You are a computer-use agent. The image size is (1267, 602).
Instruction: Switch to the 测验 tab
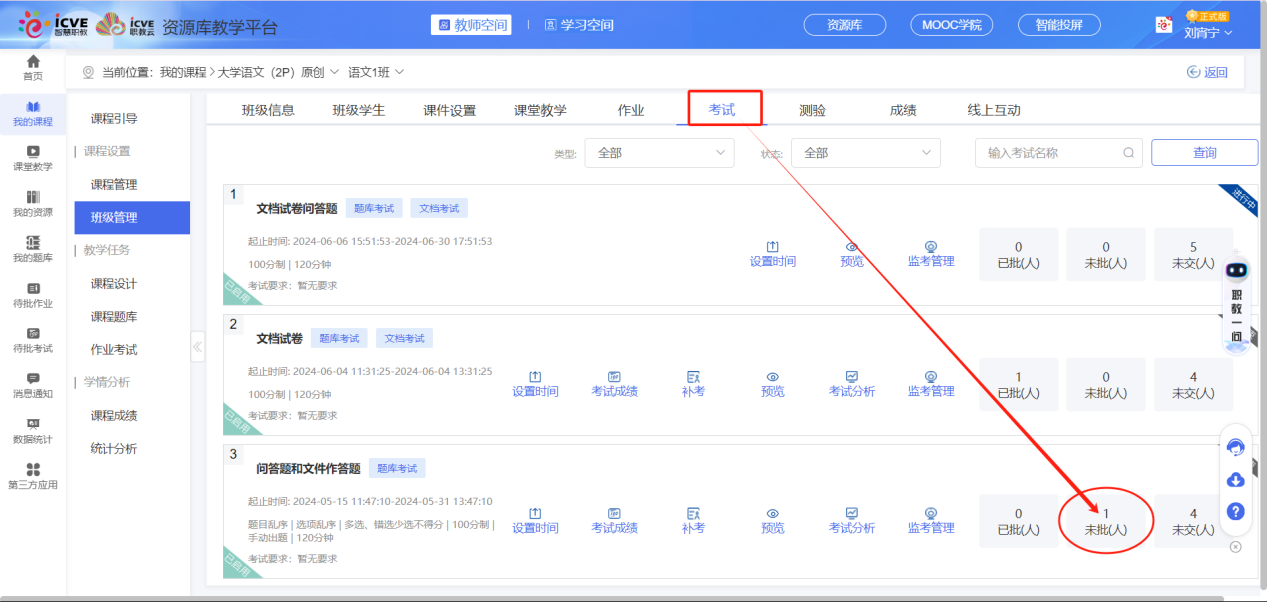[812, 110]
